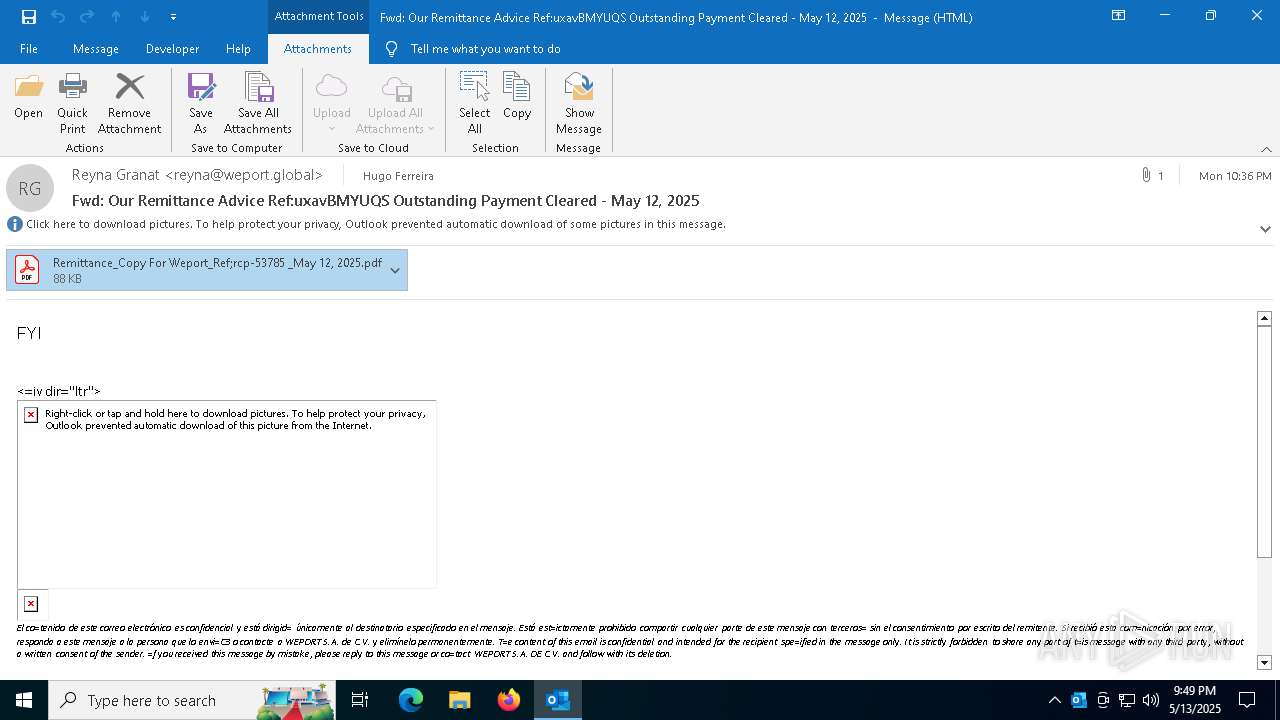The width and height of the screenshot is (1280, 720).
Task: Click the small blocked image icon below
Action: (31, 604)
